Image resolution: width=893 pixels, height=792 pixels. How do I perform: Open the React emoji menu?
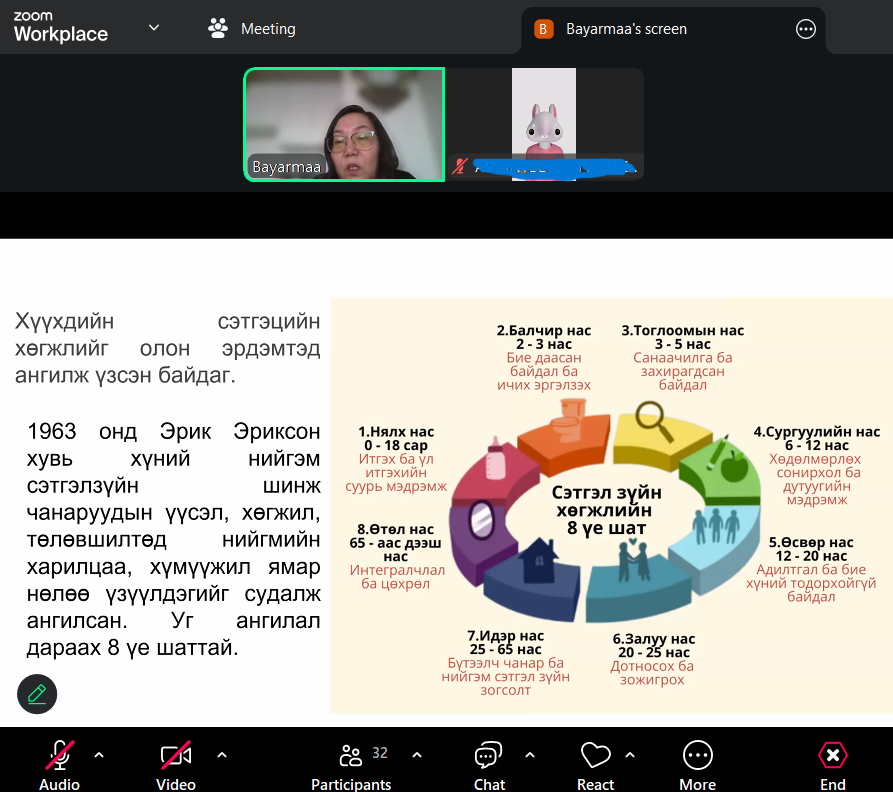[x=595, y=765]
